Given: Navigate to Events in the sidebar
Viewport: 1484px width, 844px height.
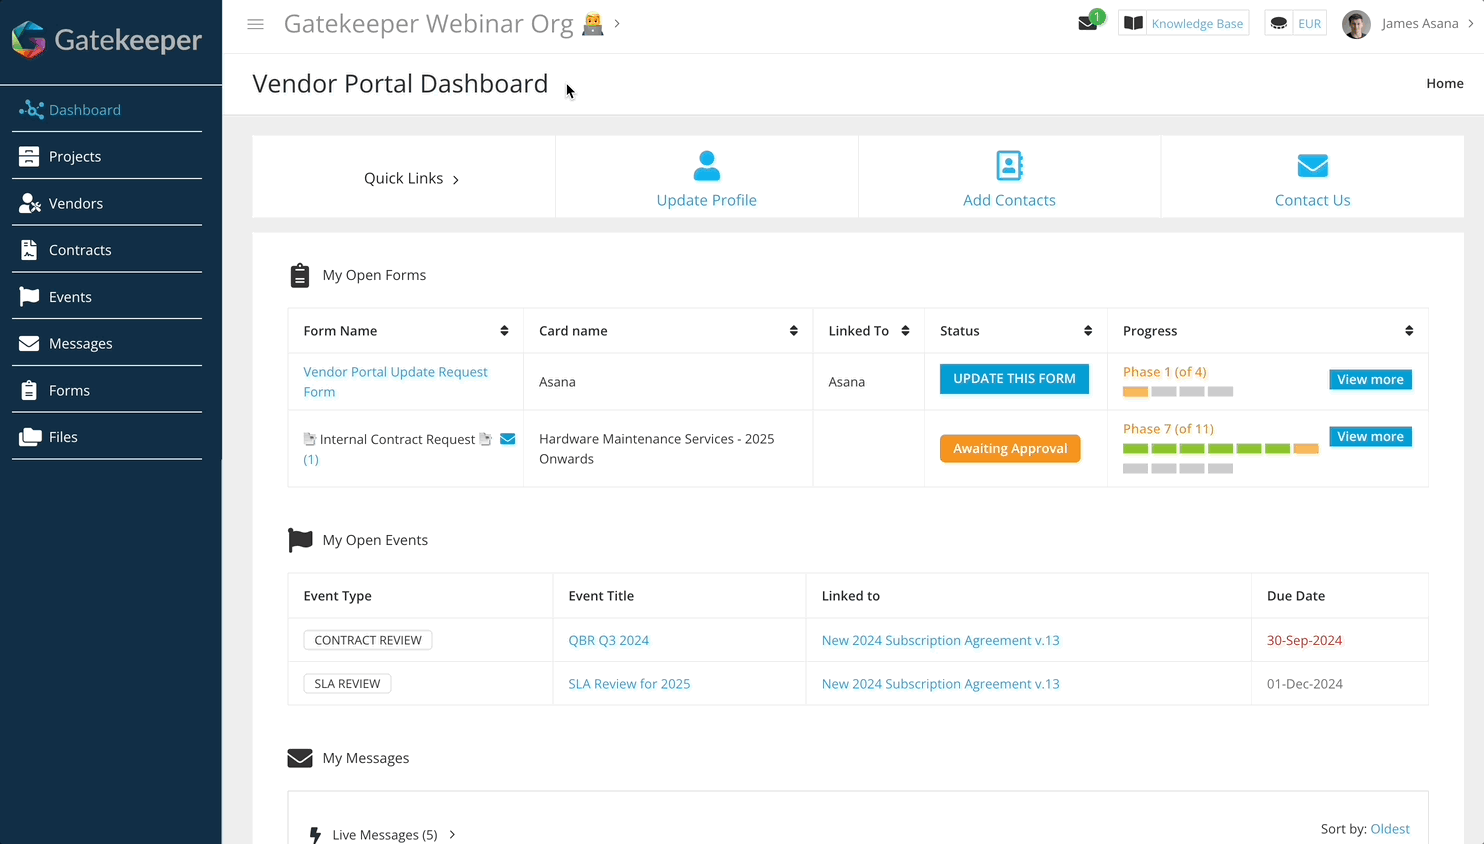Looking at the screenshot, I should 70,297.
